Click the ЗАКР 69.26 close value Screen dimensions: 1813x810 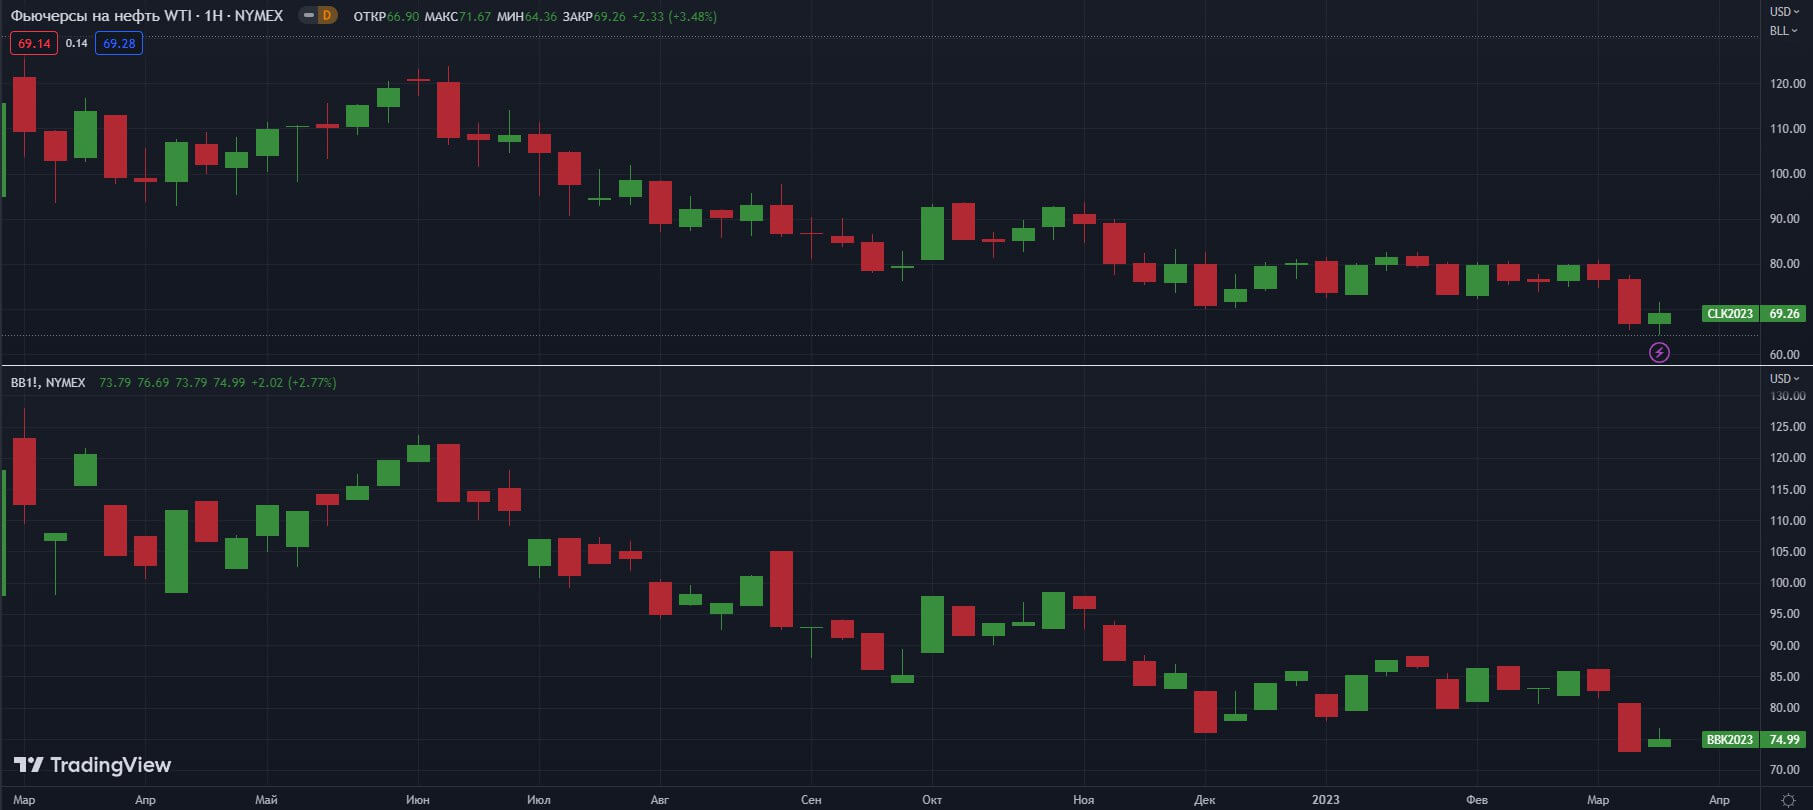pos(594,16)
